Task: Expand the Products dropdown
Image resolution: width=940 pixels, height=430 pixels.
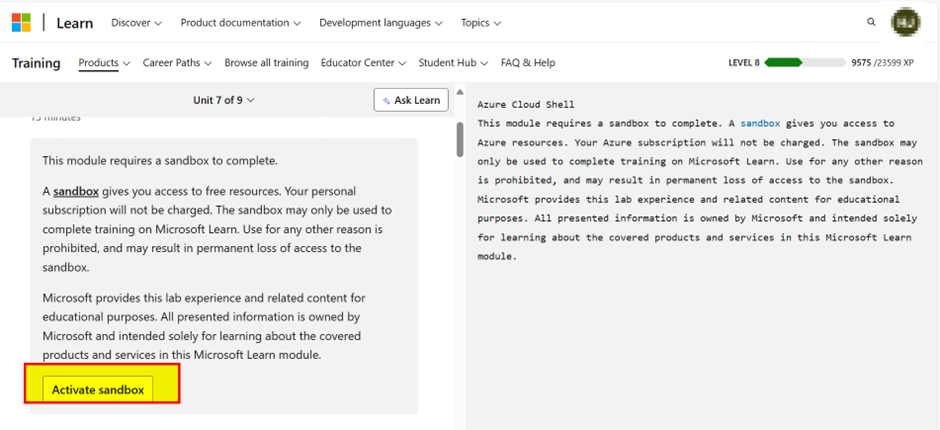Action: click(x=104, y=62)
